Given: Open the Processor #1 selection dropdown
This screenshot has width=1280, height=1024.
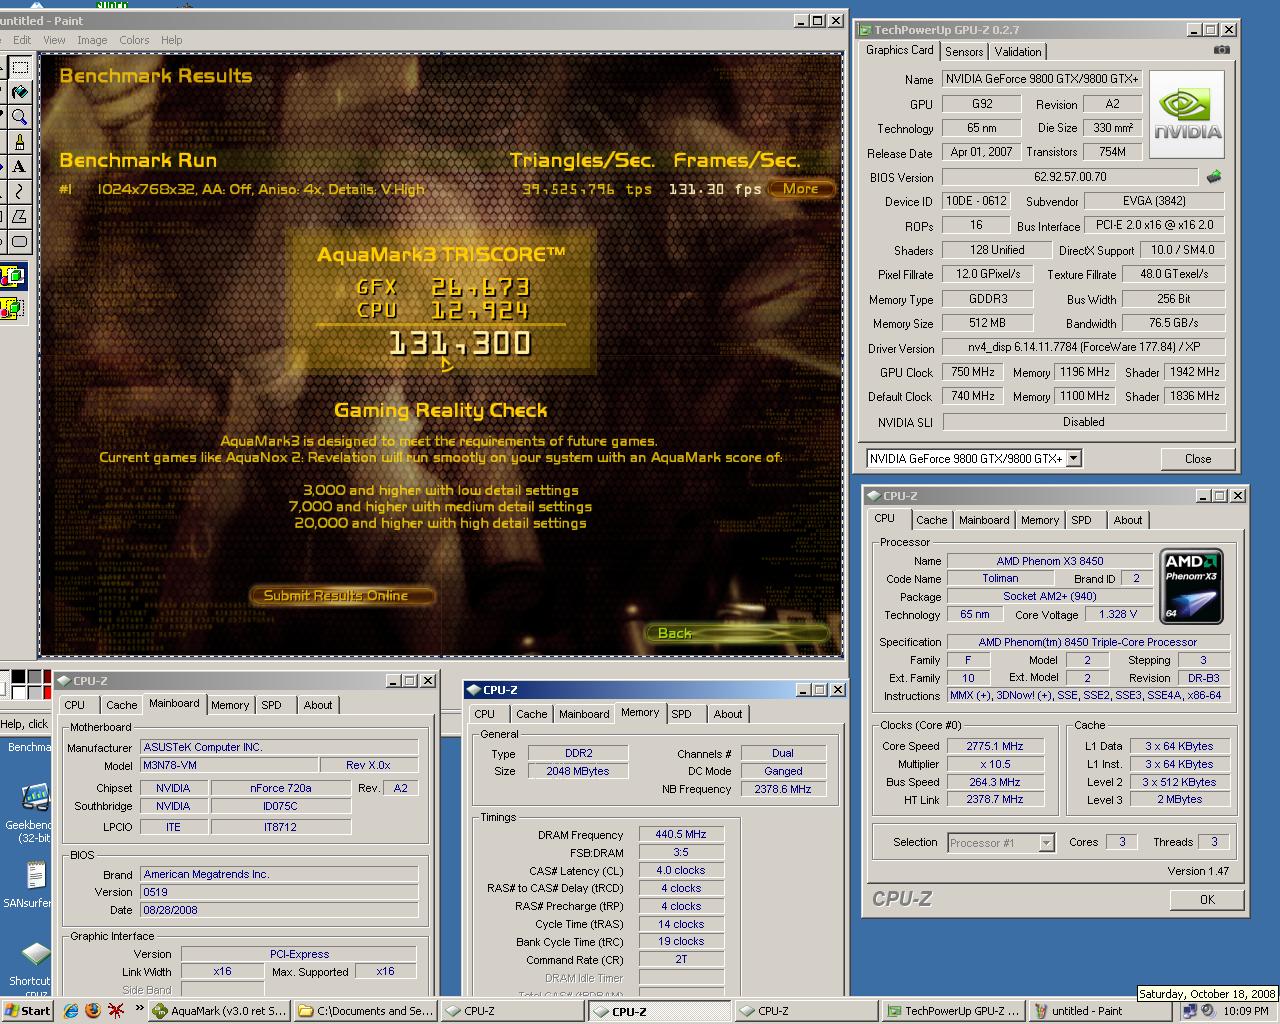Looking at the screenshot, I should click(x=1046, y=843).
